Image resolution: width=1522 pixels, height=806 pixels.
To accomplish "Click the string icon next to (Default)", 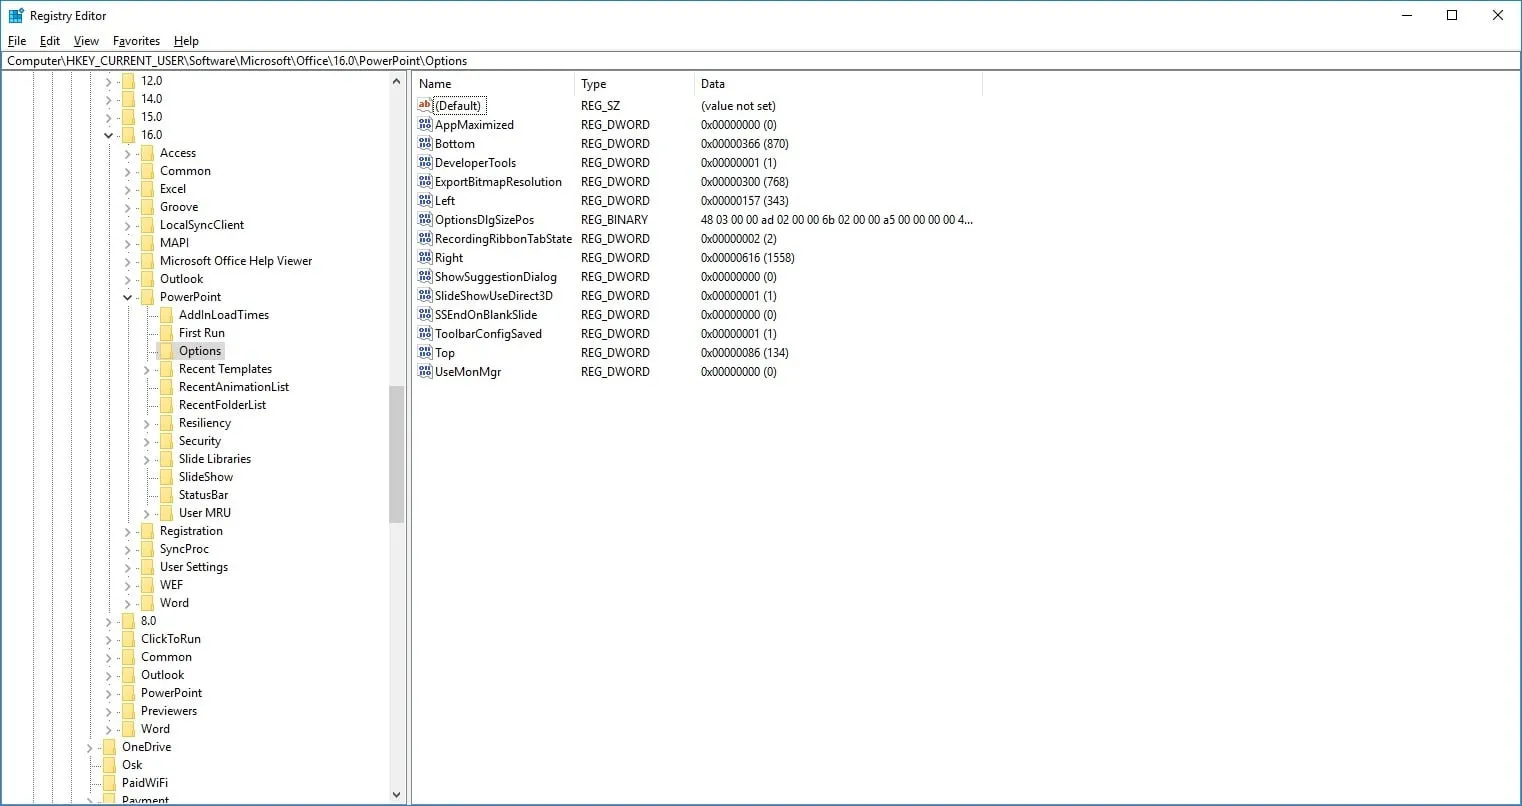I will coord(425,106).
